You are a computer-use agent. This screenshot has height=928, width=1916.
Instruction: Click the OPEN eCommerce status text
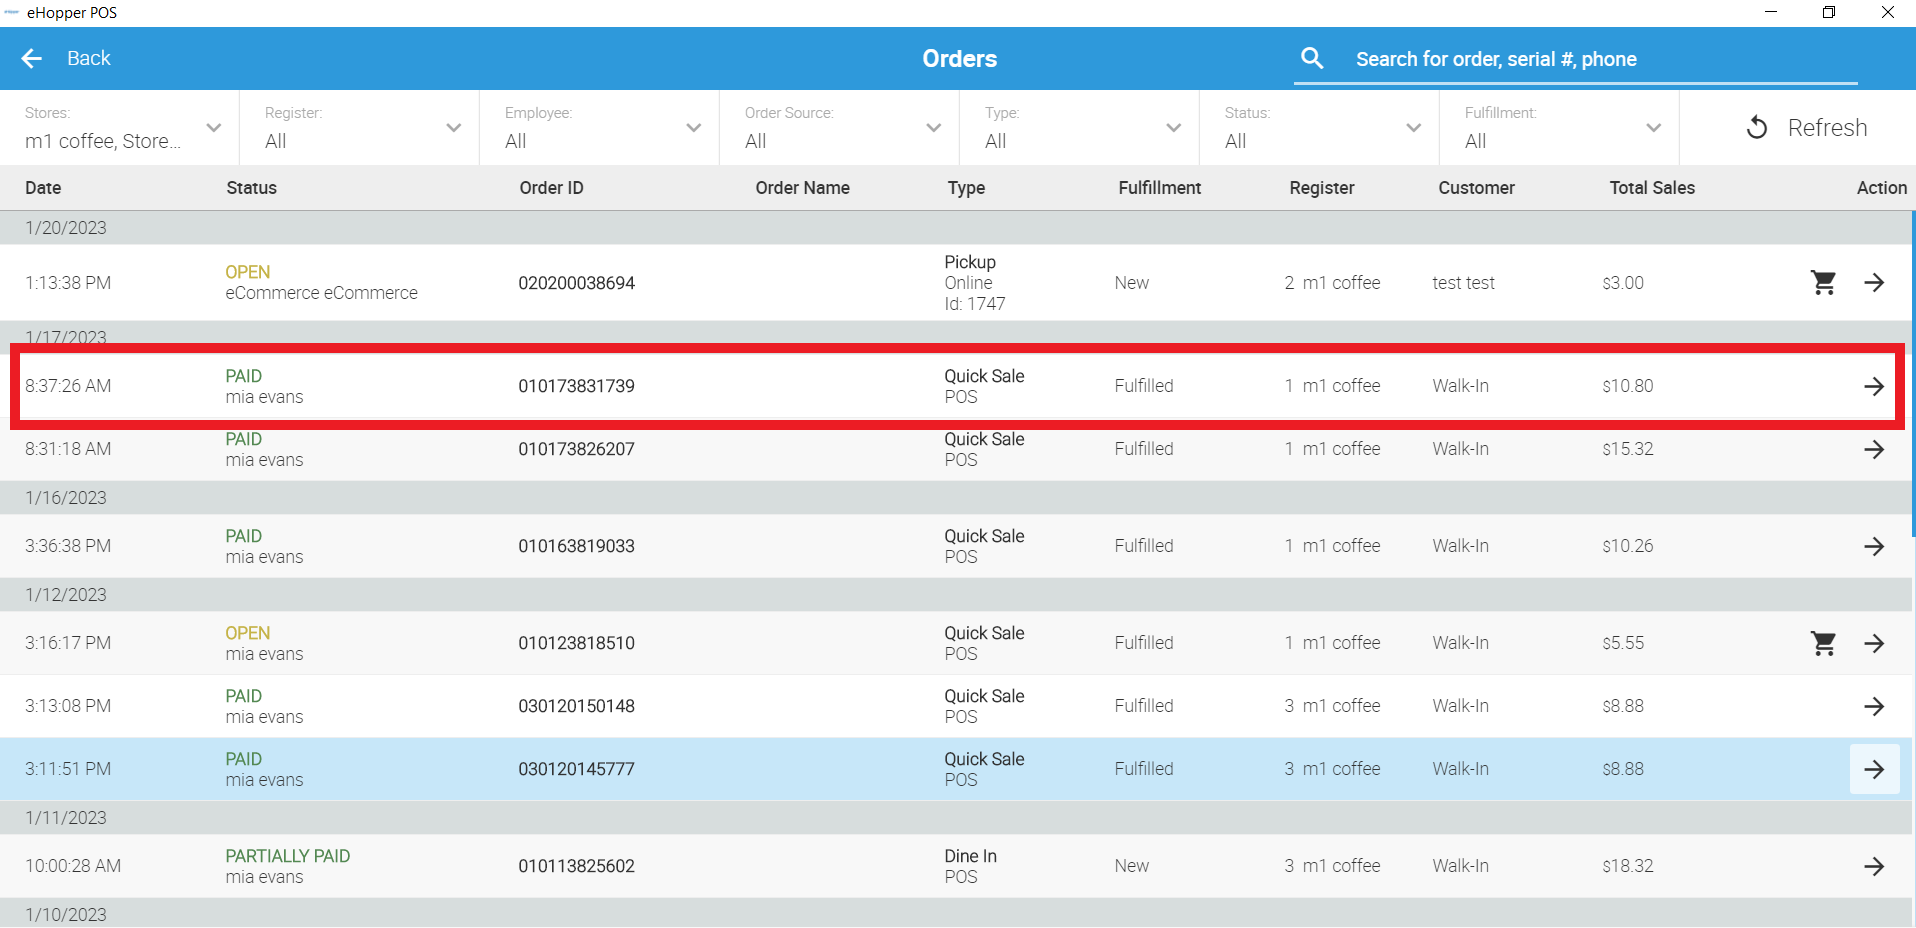click(x=321, y=283)
